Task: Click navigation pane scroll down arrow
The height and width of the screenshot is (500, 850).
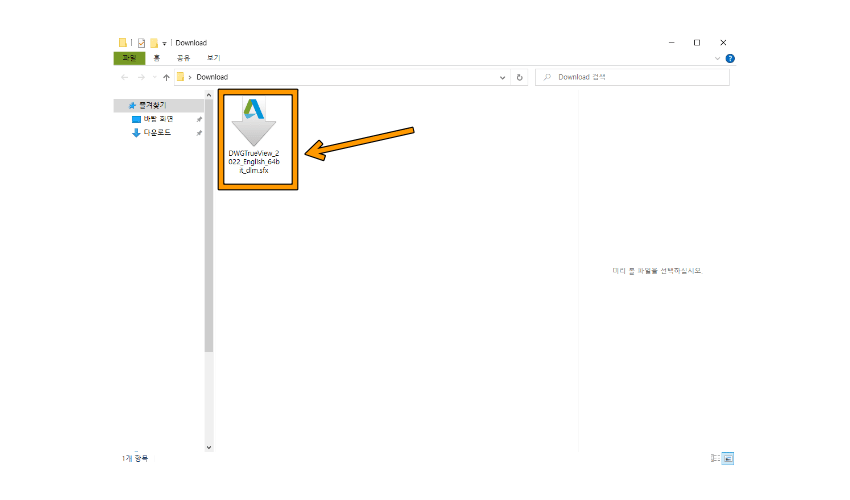Action: [209, 447]
